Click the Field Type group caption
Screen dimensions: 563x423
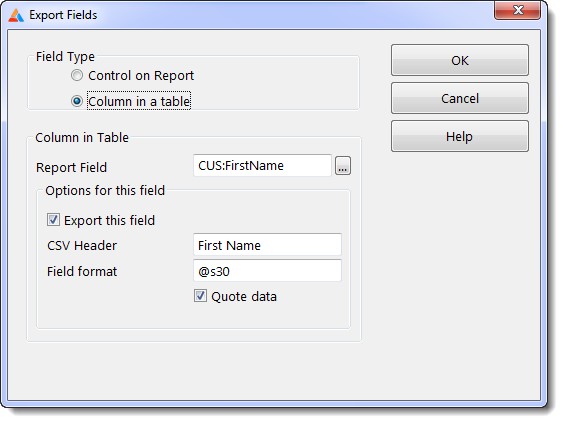(65, 57)
